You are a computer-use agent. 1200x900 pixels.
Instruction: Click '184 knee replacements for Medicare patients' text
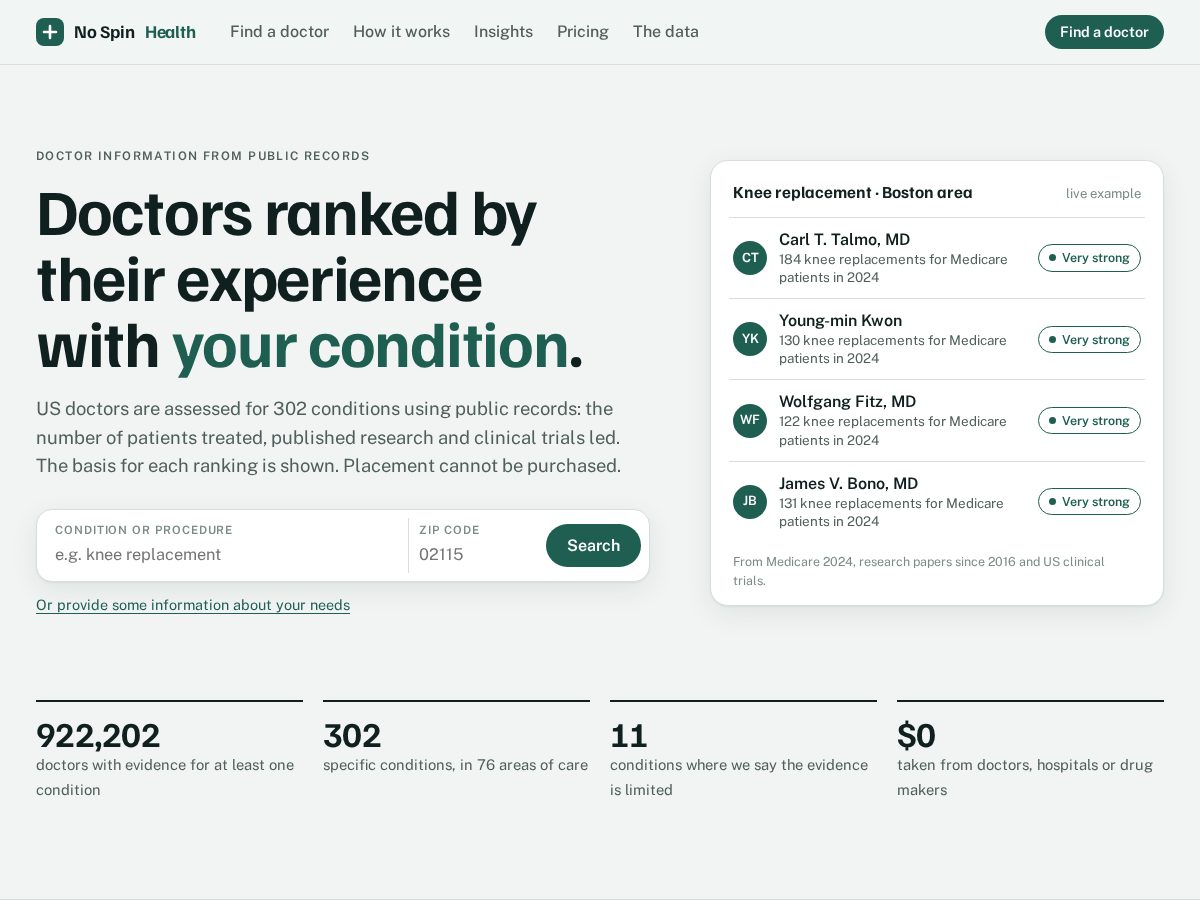pyautogui.click(x=893, y=268)
